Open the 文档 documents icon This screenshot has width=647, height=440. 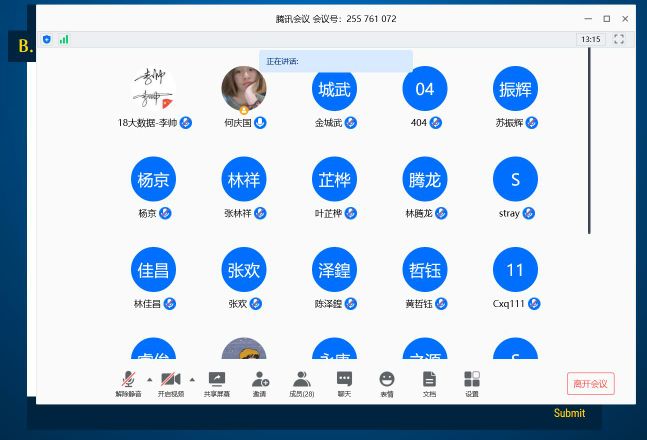[429, 382]
